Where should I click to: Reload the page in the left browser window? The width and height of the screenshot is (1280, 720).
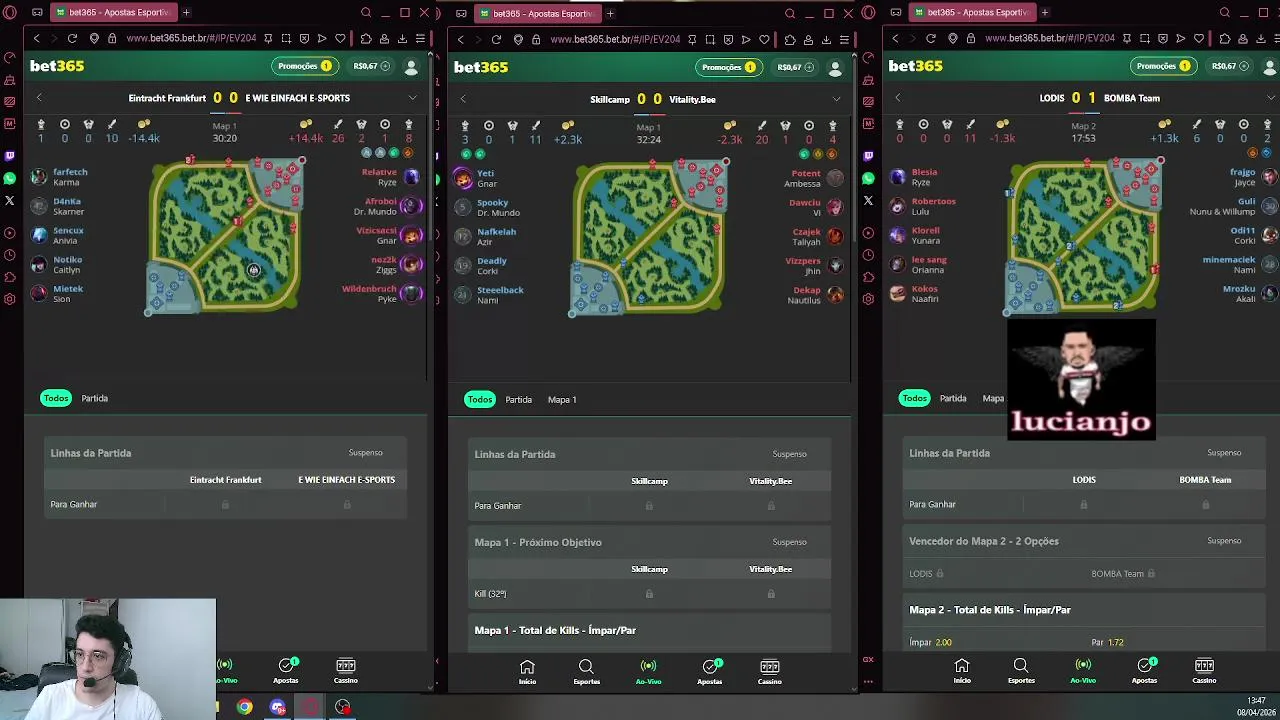pos(72,38)
